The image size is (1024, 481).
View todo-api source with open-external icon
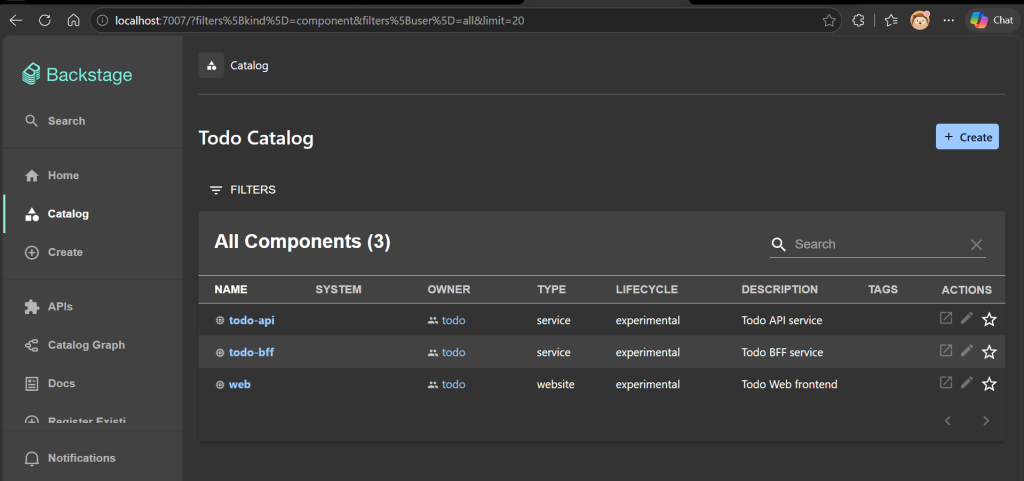pos(945,318)
